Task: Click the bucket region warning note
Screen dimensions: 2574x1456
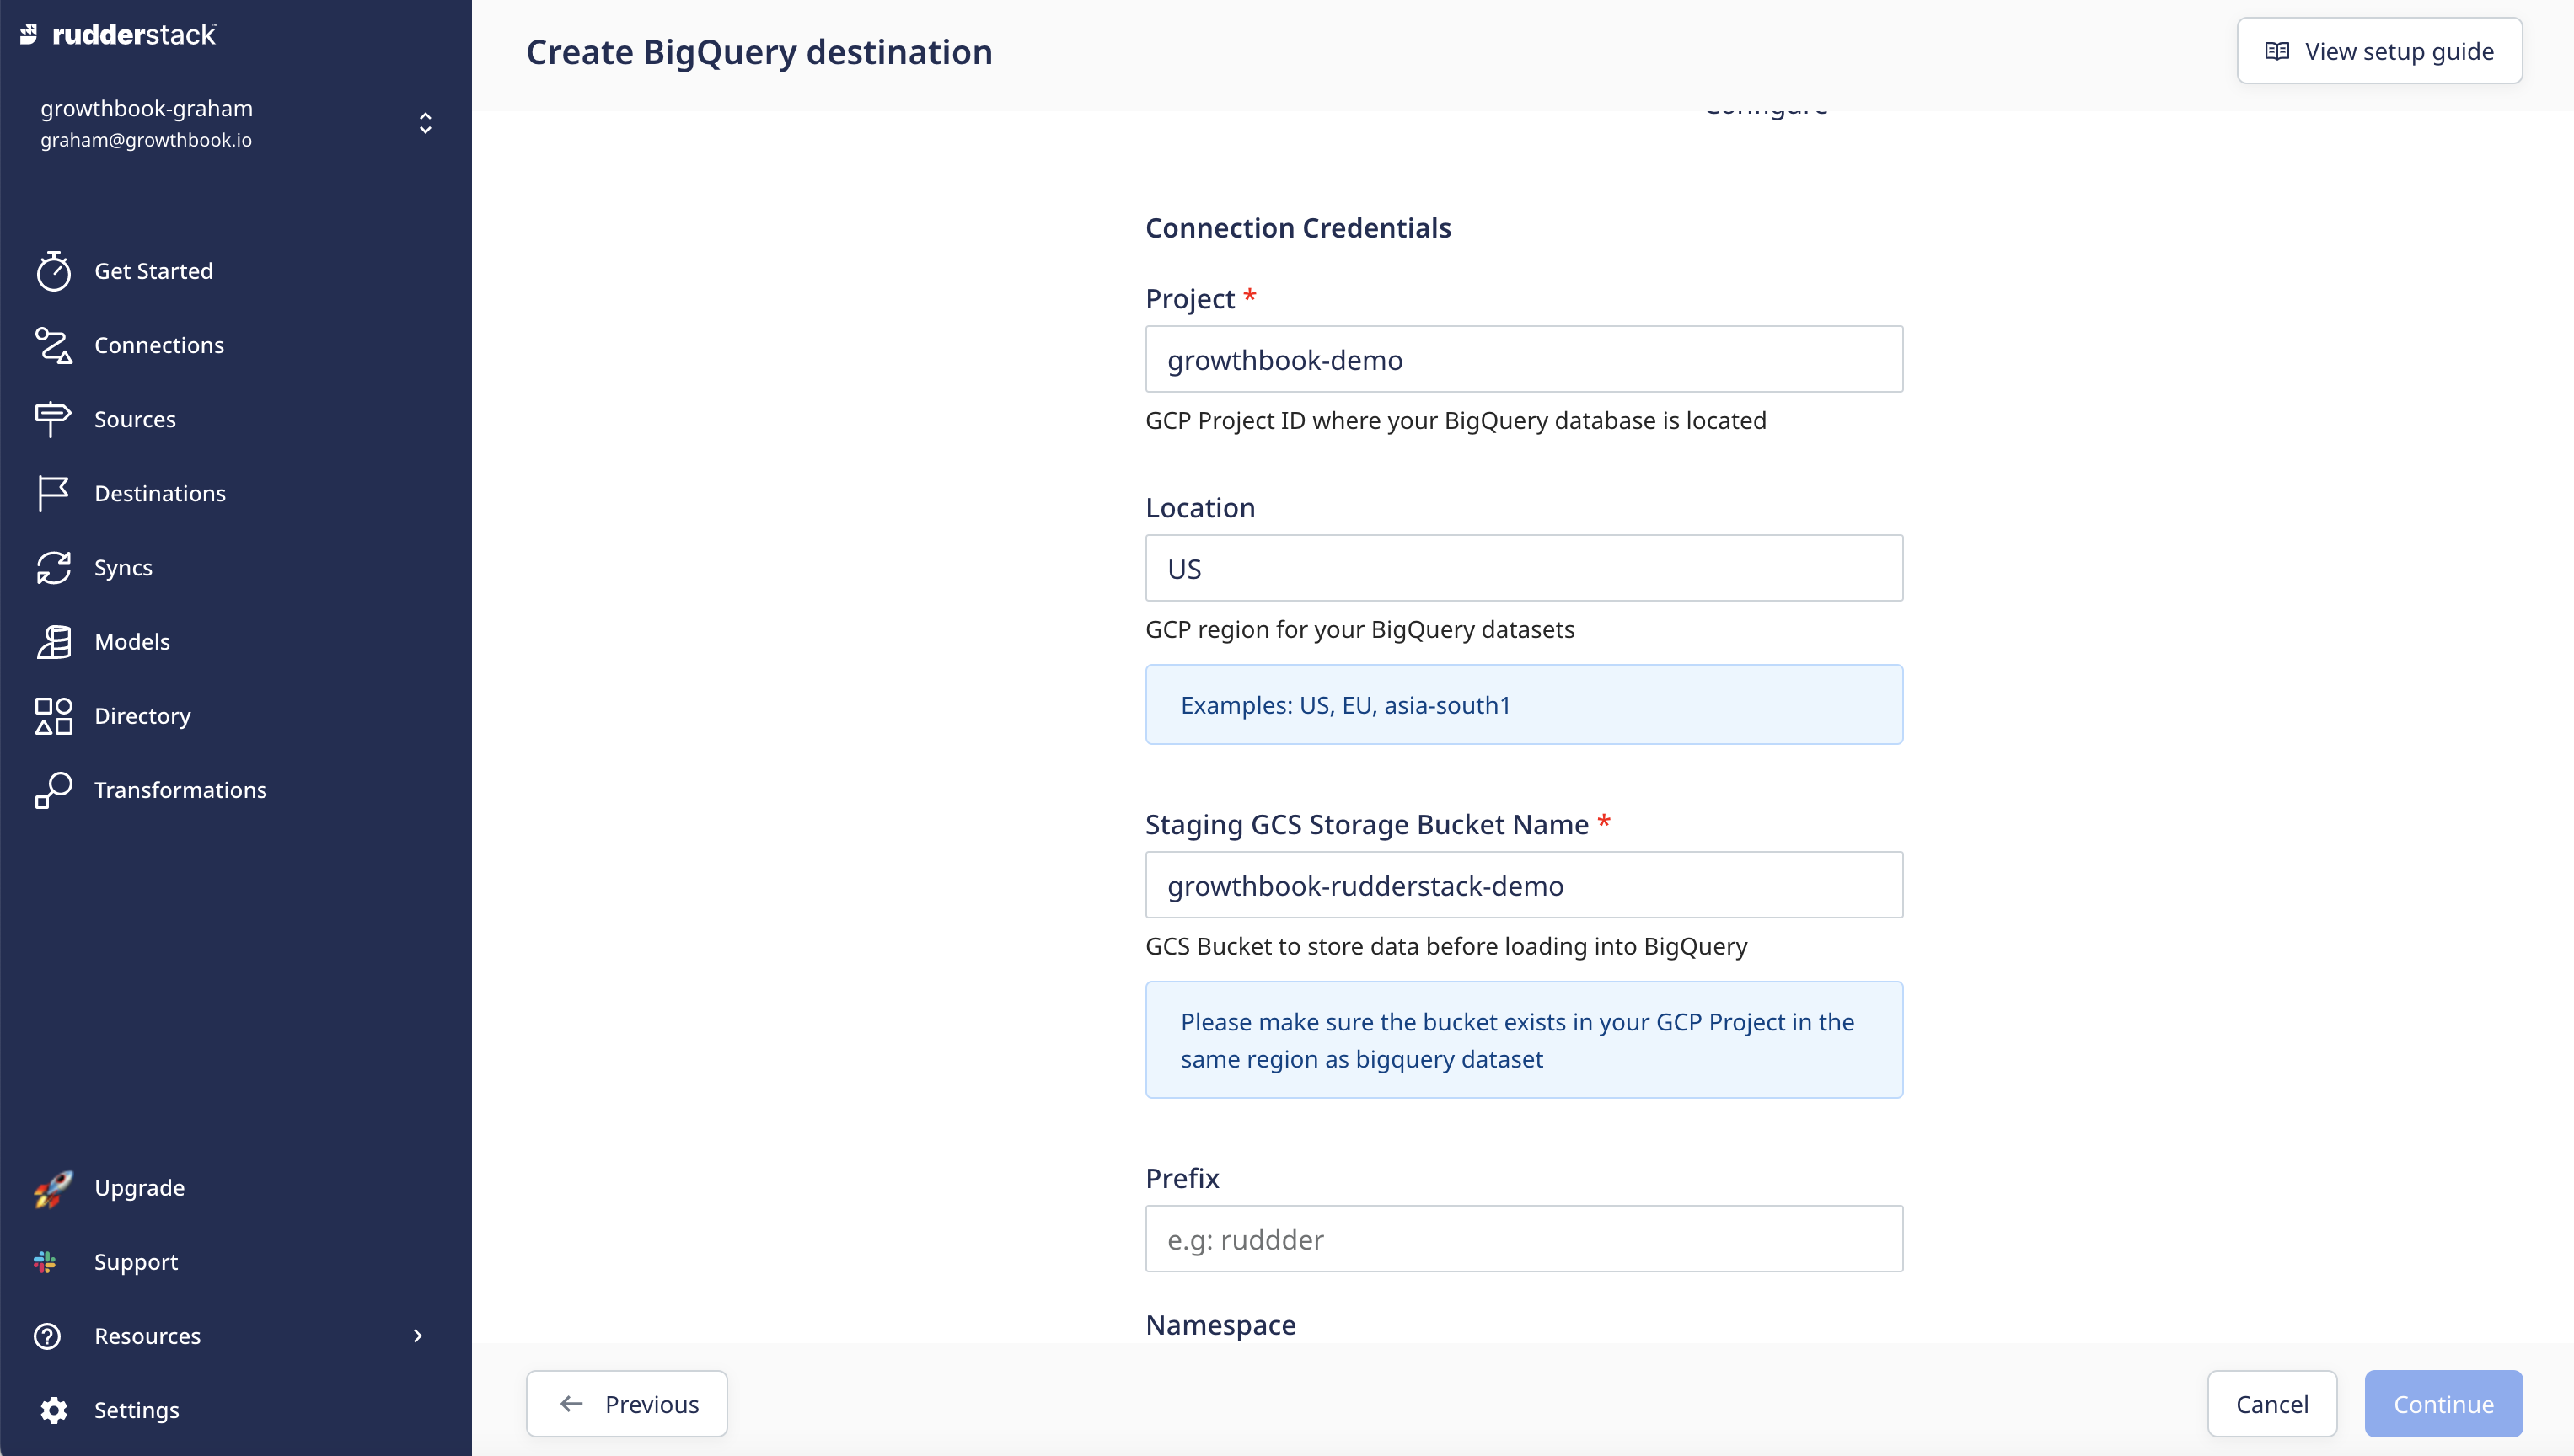Action: coord(1524,1040)
